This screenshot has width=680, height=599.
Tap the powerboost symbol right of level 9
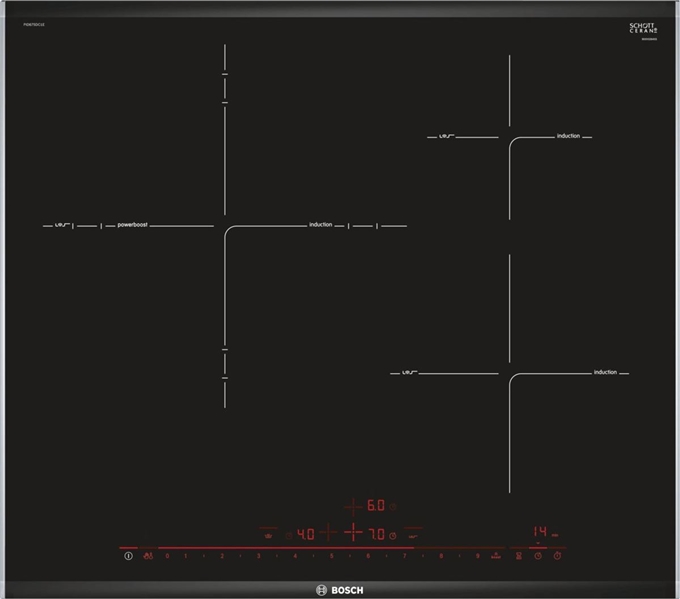496,555
